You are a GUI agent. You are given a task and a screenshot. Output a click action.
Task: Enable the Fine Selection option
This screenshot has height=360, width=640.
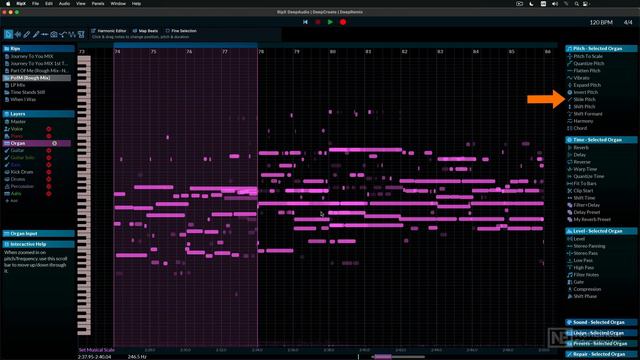181,31
